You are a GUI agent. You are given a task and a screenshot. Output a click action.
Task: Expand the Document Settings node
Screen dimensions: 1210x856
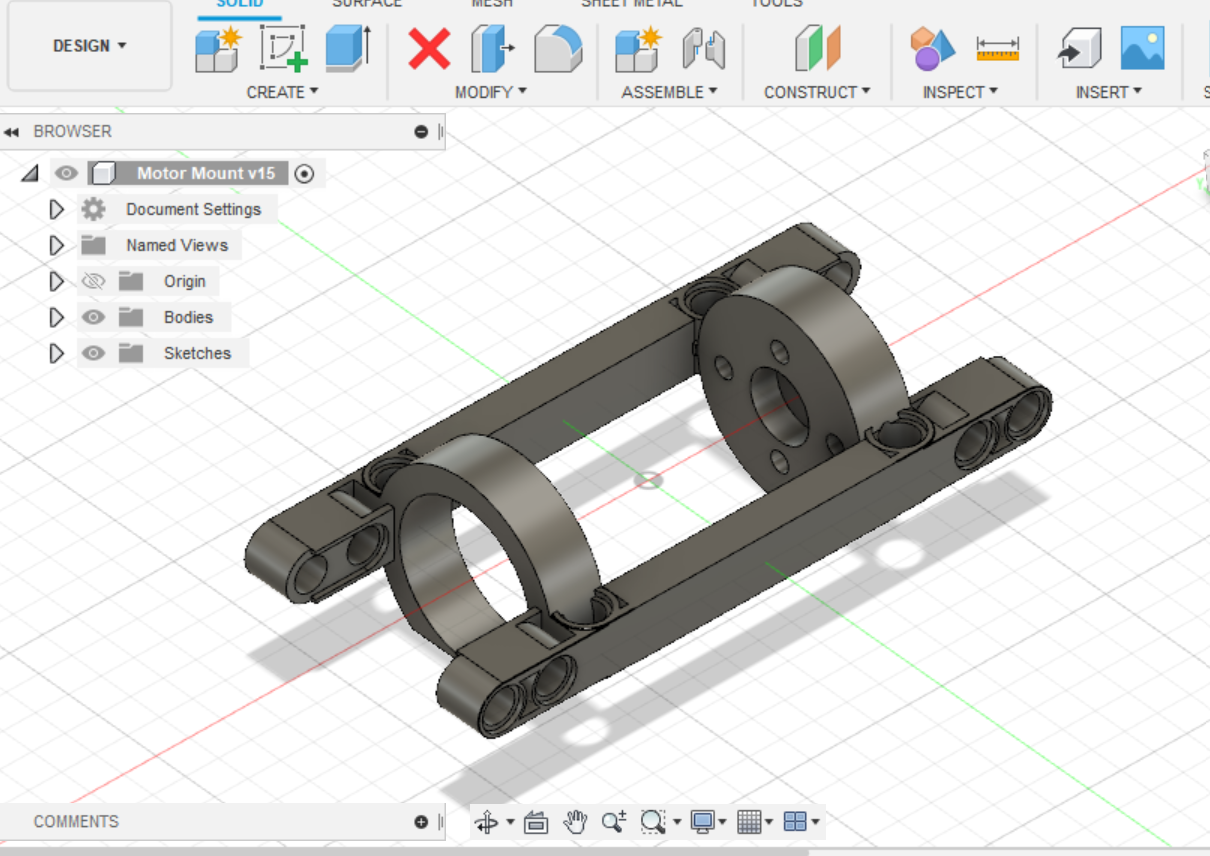coord(57,209)
